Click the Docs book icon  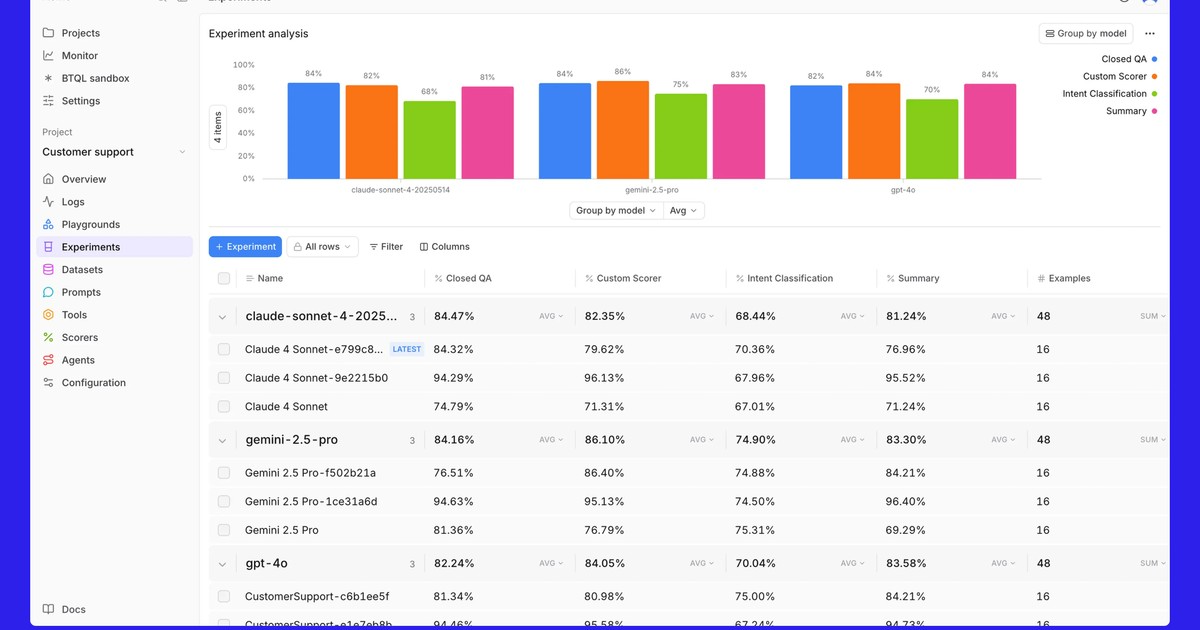48,609
